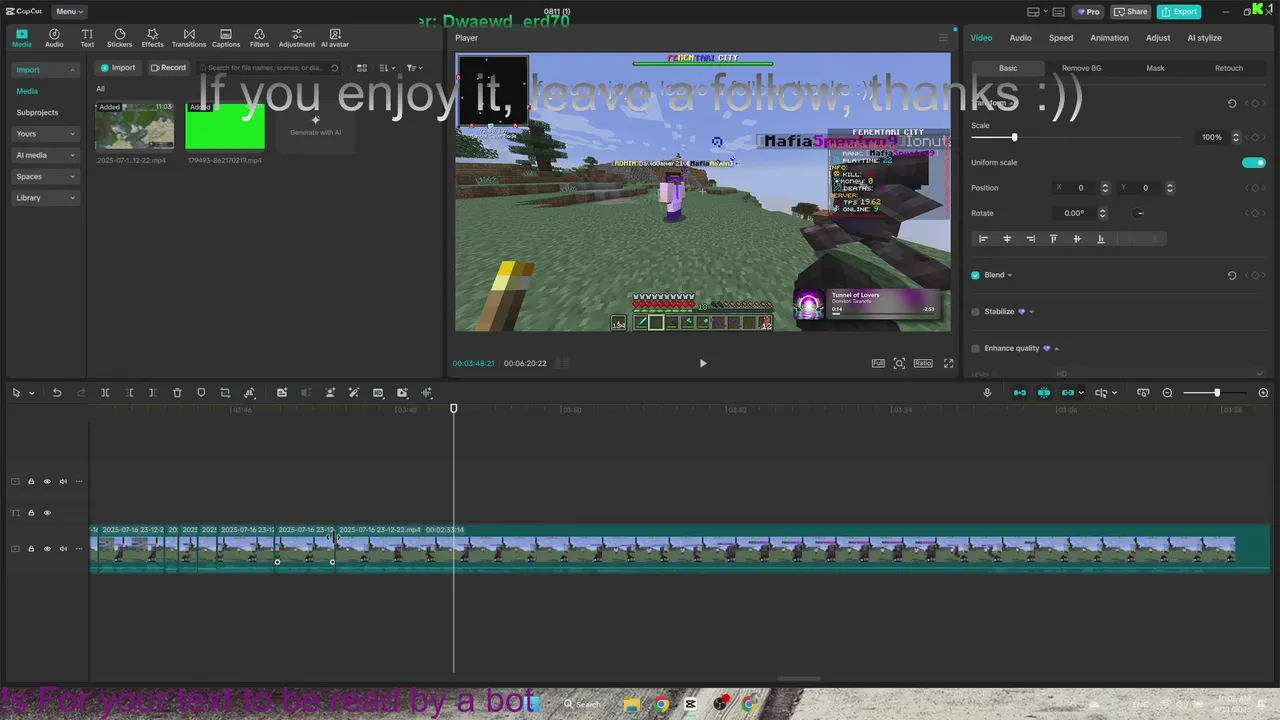Select the Mask sub-tab

pyautogui.click(x=1155, y=68)
